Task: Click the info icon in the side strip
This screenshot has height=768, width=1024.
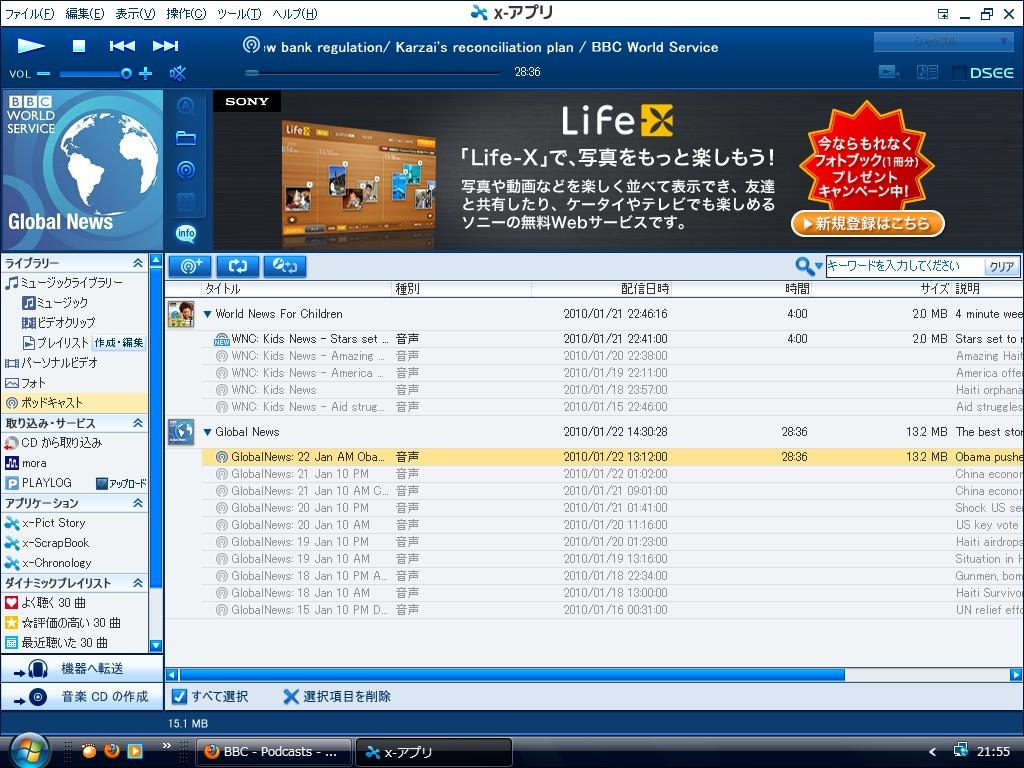Action: click(186, 233)
